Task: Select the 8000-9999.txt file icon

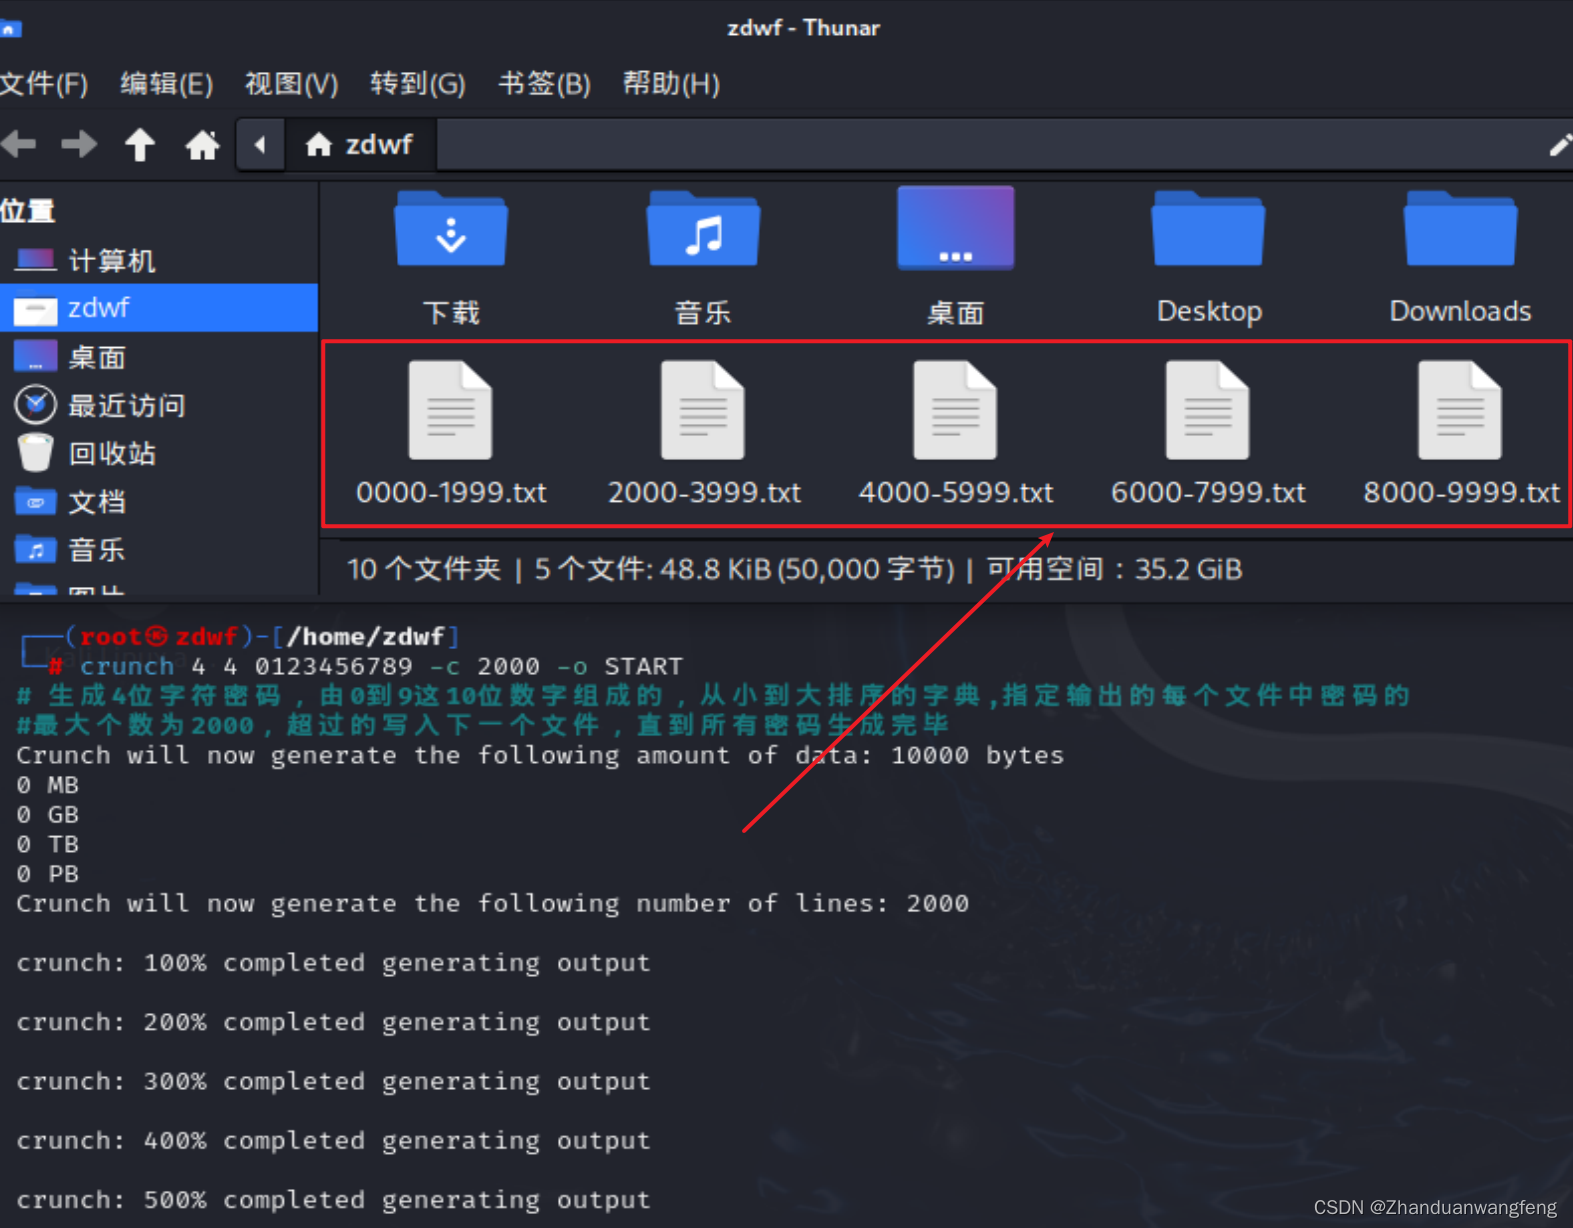Action: pos(1460,410)
